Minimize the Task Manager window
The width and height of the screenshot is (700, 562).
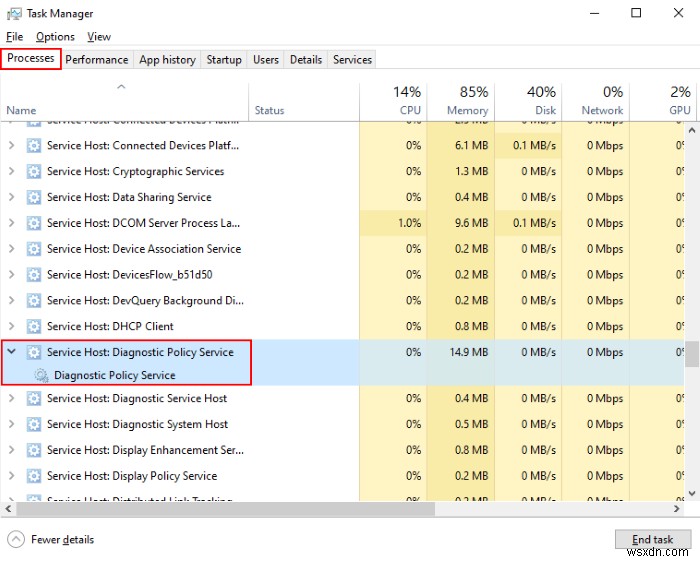tap(595, 13)
